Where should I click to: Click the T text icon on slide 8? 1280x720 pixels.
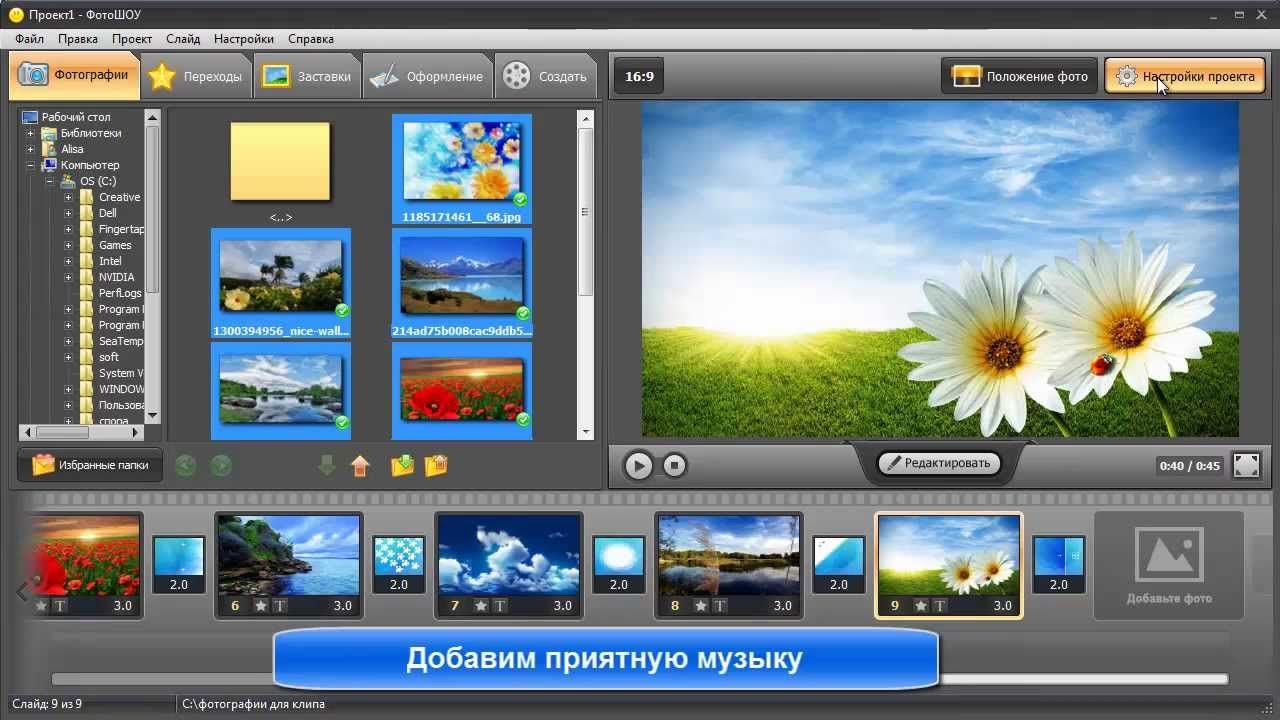720,605
